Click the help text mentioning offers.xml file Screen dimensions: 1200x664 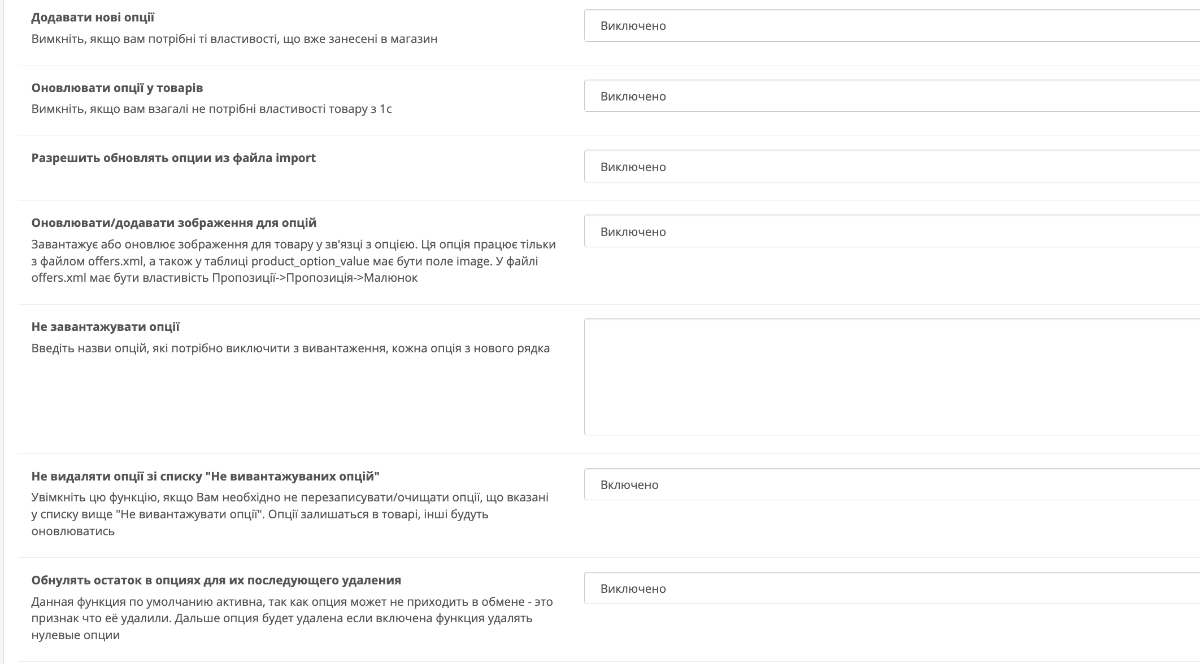tap(294, 261)
